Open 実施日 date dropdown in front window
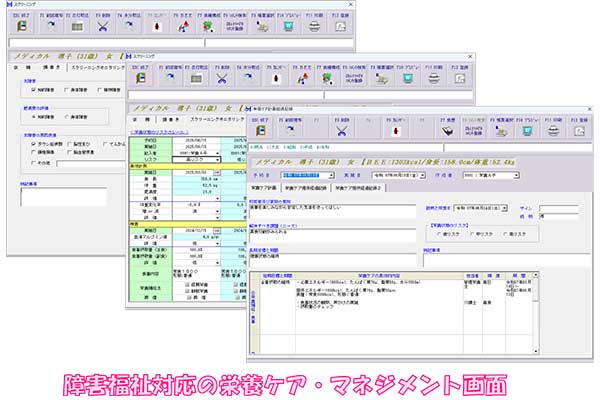 point(422,175)
